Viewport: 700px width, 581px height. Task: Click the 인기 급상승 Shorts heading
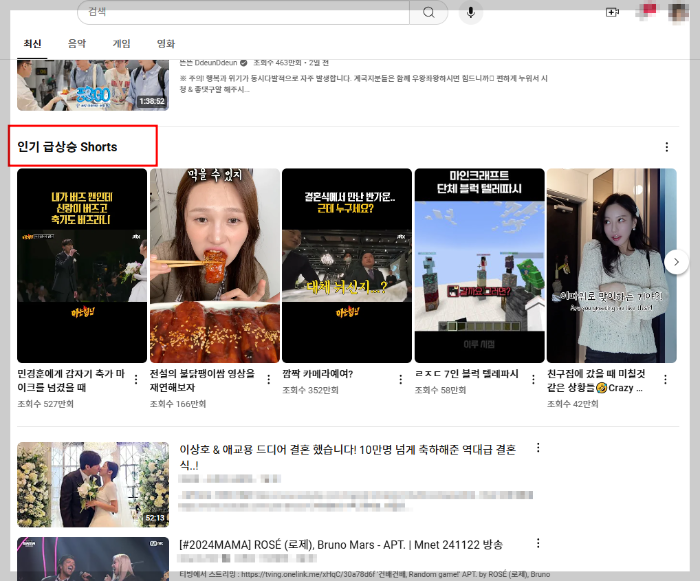pos(67,146)
